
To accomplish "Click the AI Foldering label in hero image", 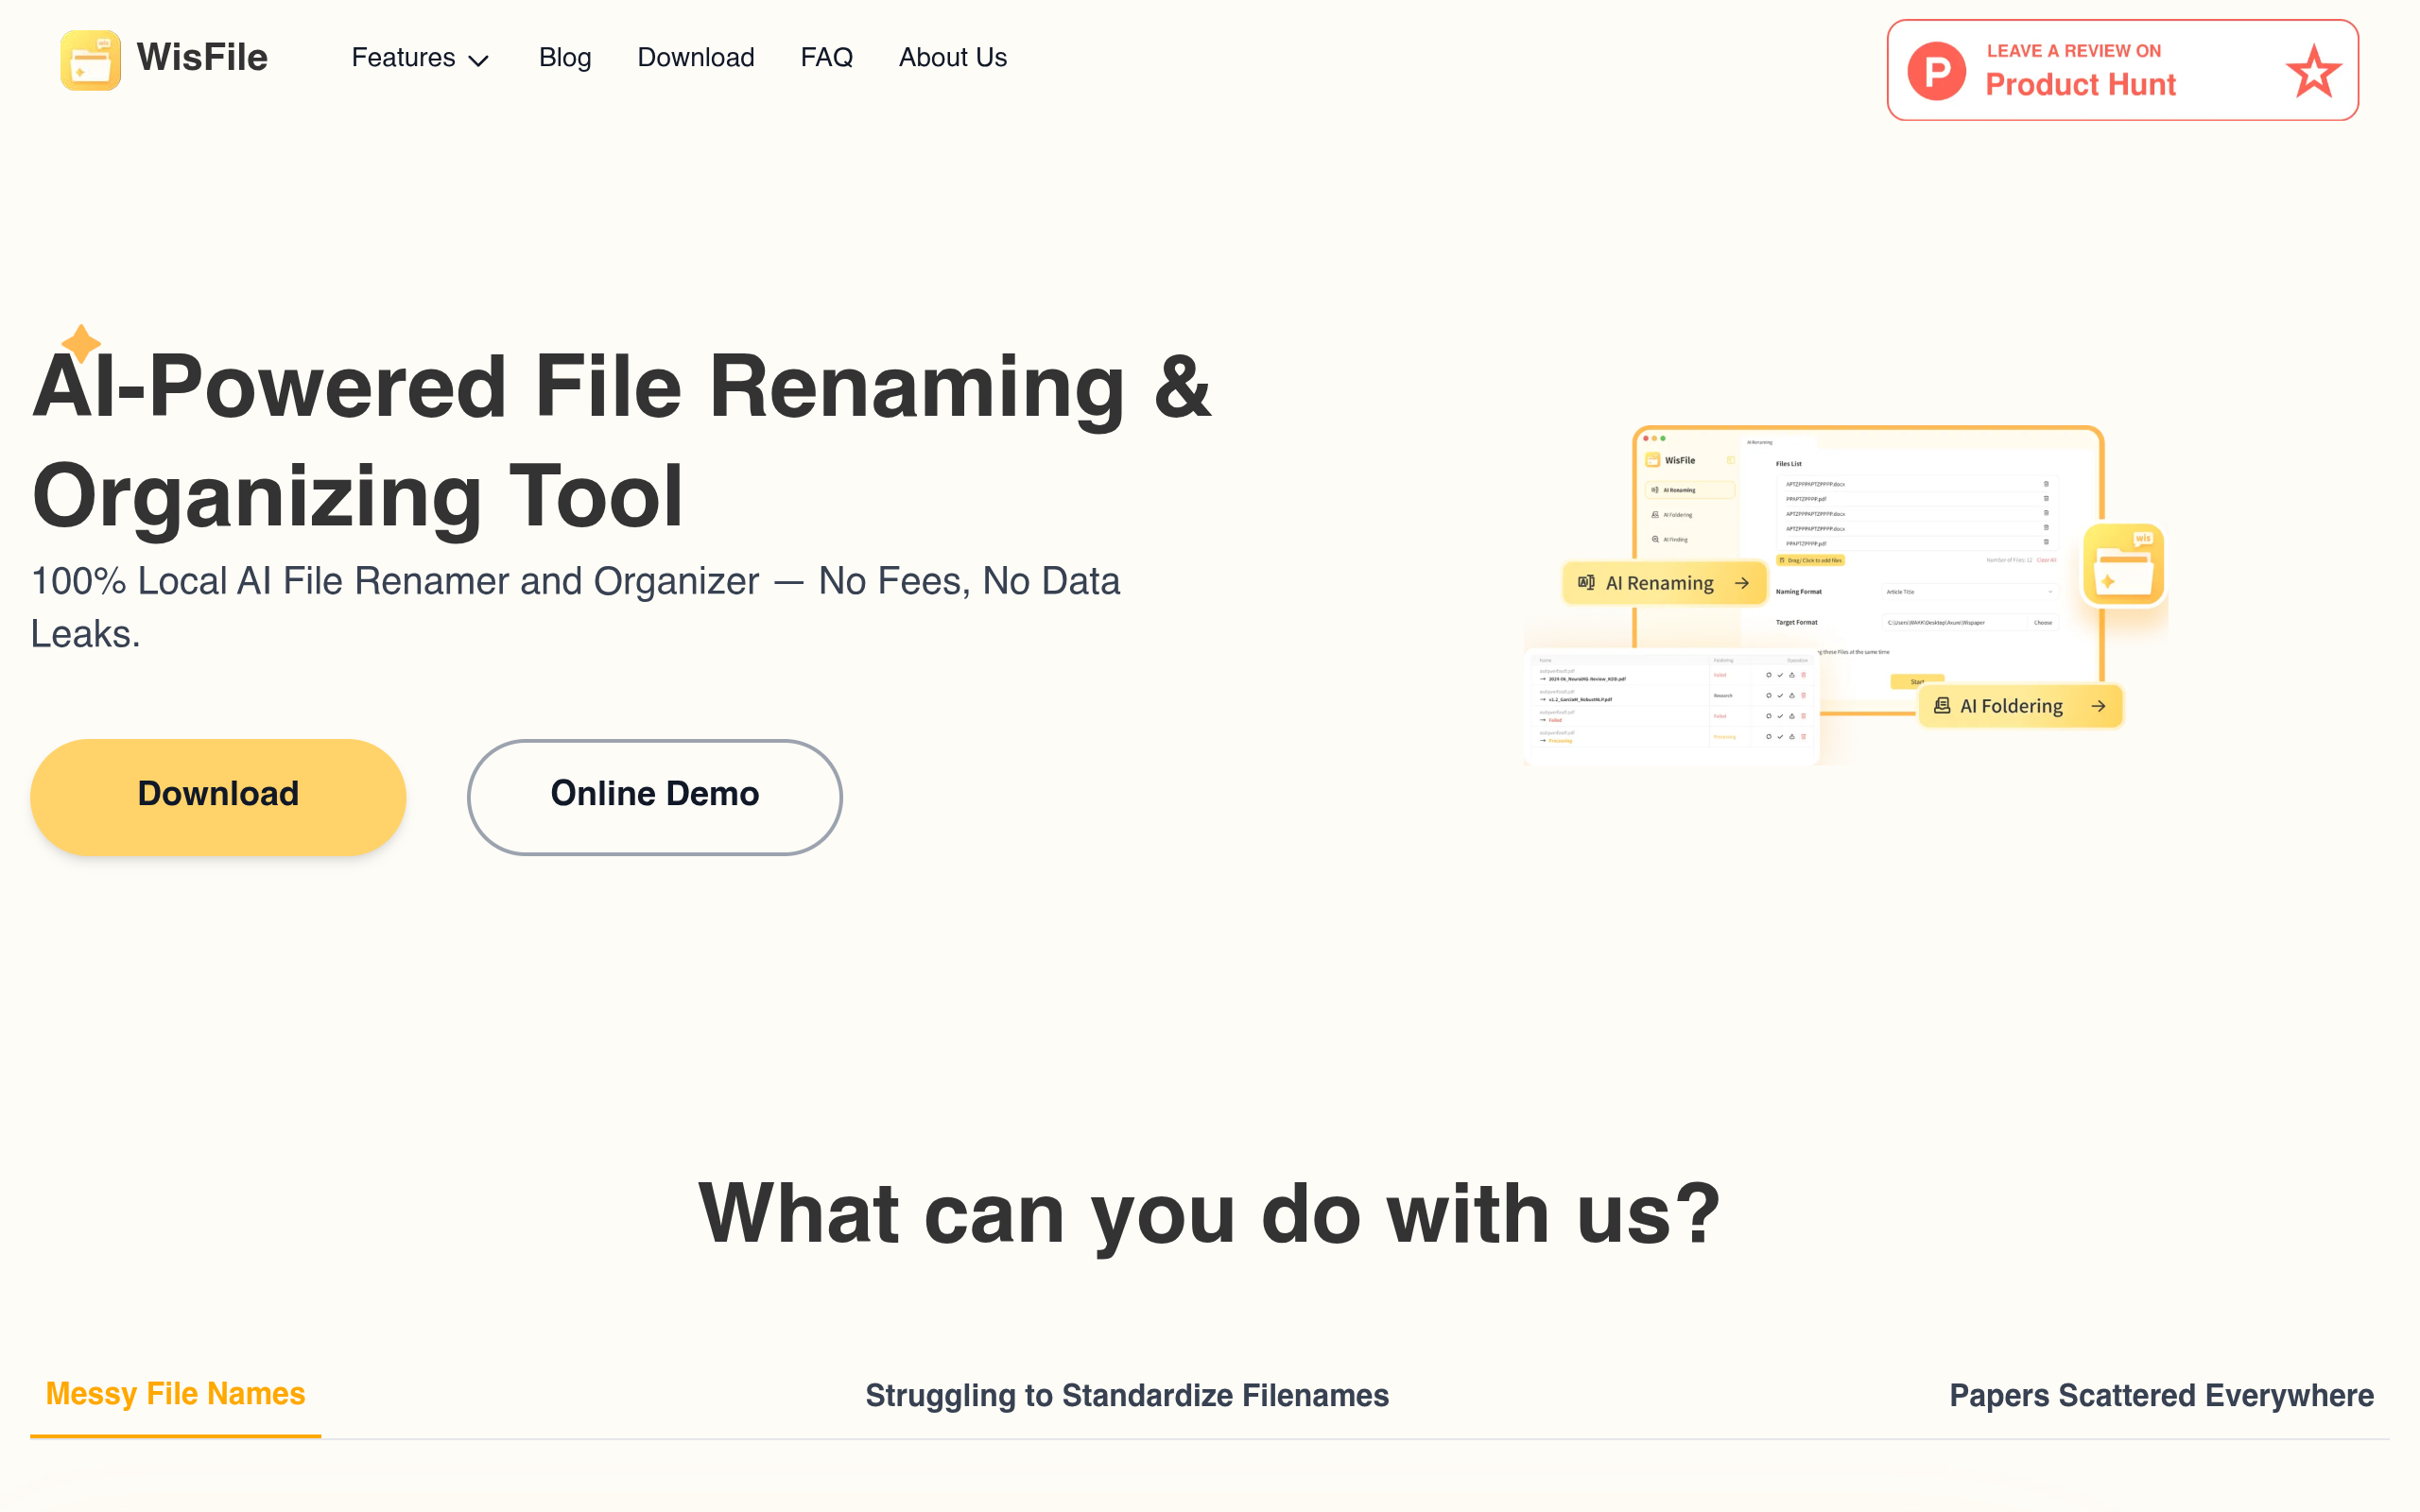I will click(2011, 706).
